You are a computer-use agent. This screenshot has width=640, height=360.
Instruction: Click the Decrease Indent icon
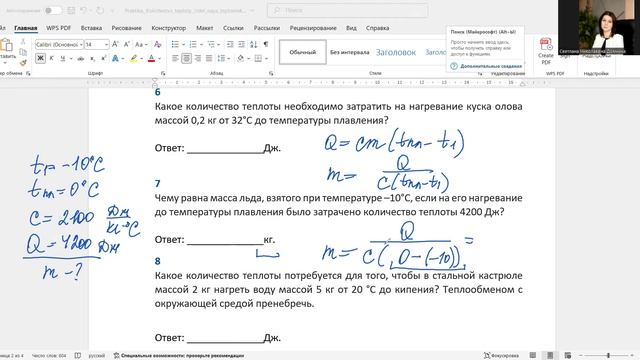pos(230,44)
